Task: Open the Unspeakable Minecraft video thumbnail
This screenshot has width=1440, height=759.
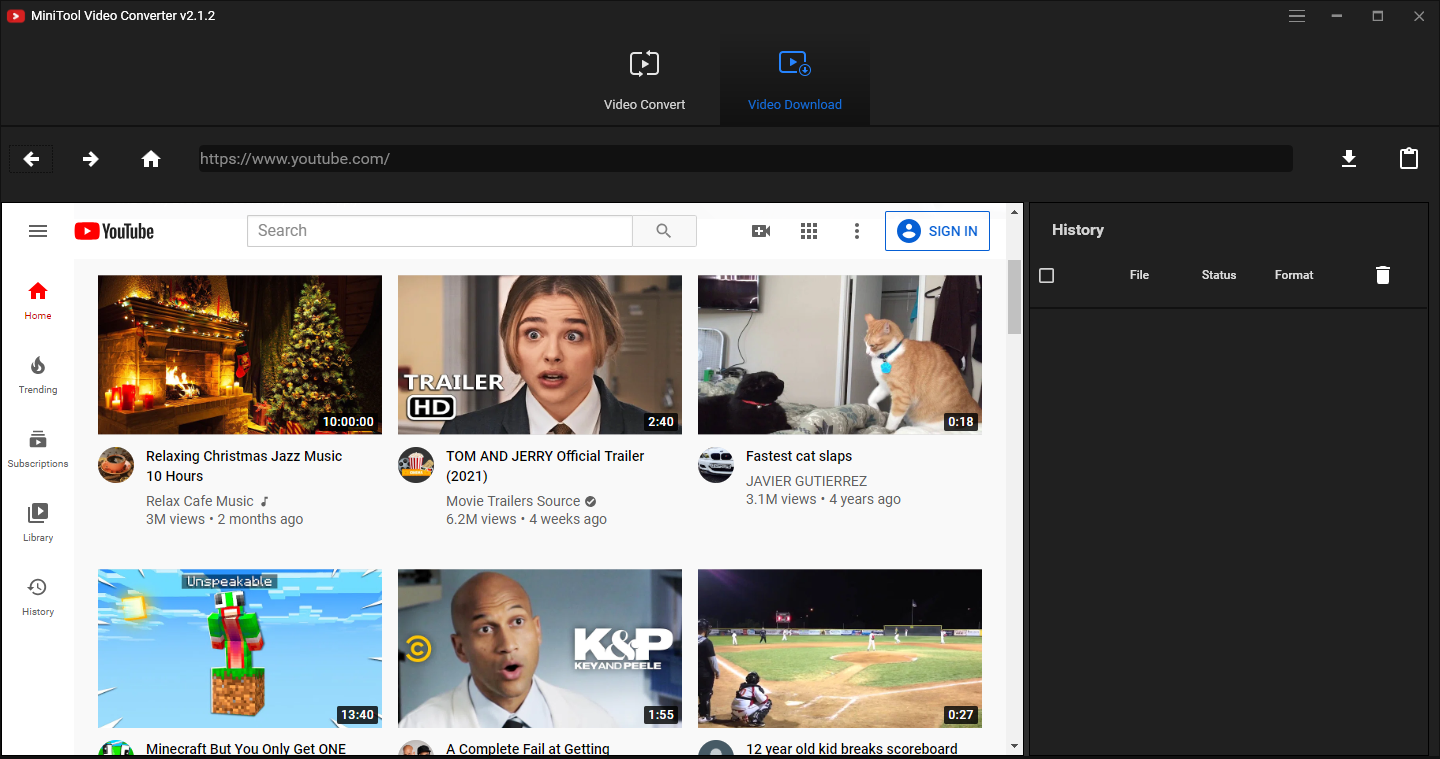Action: click(240, 649)
